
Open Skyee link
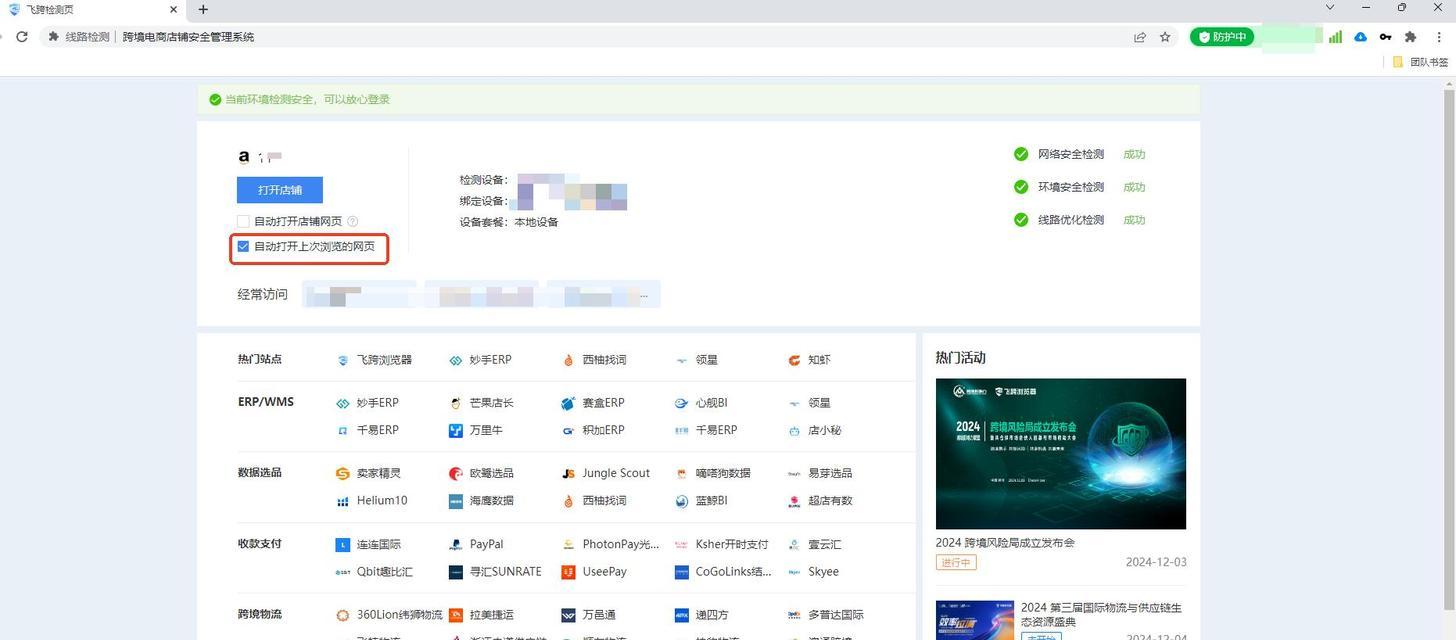[814, 572]
